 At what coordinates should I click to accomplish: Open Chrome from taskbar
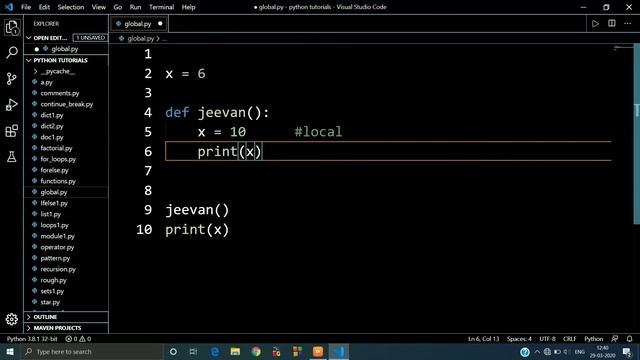pos(256,351)
